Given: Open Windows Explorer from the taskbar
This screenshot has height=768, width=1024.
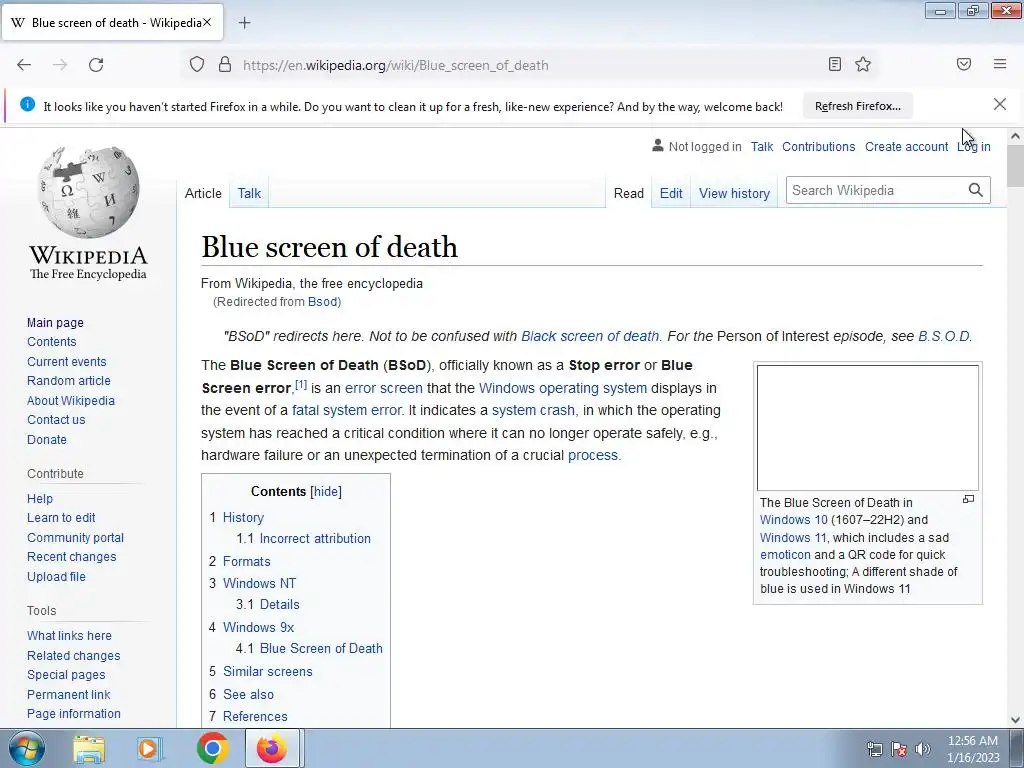Looking at the screenshot, I should 89,748.
